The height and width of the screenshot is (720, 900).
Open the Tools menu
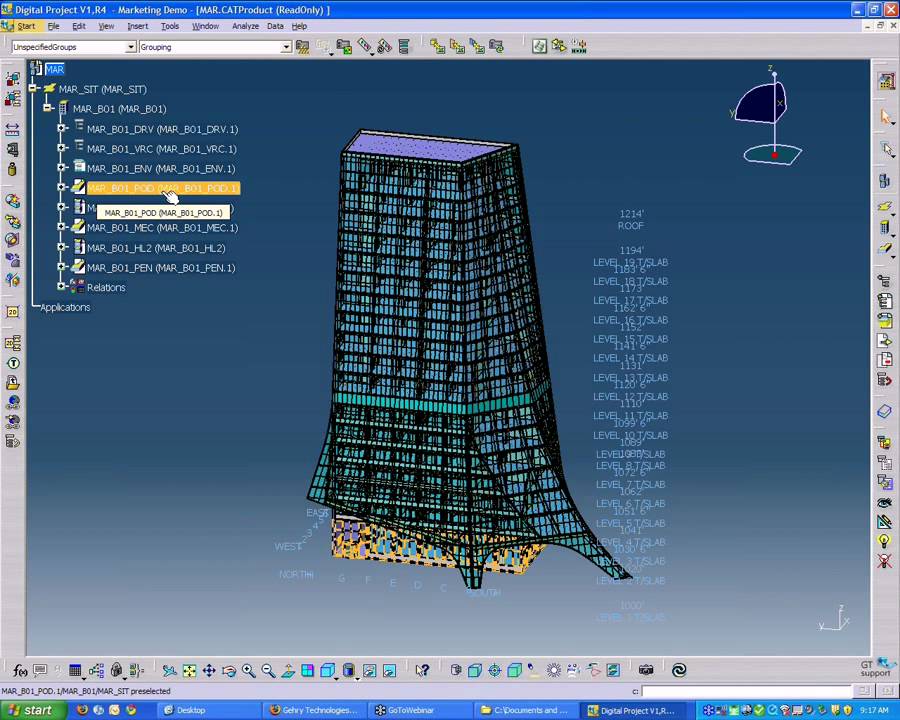tap(170, 26)
